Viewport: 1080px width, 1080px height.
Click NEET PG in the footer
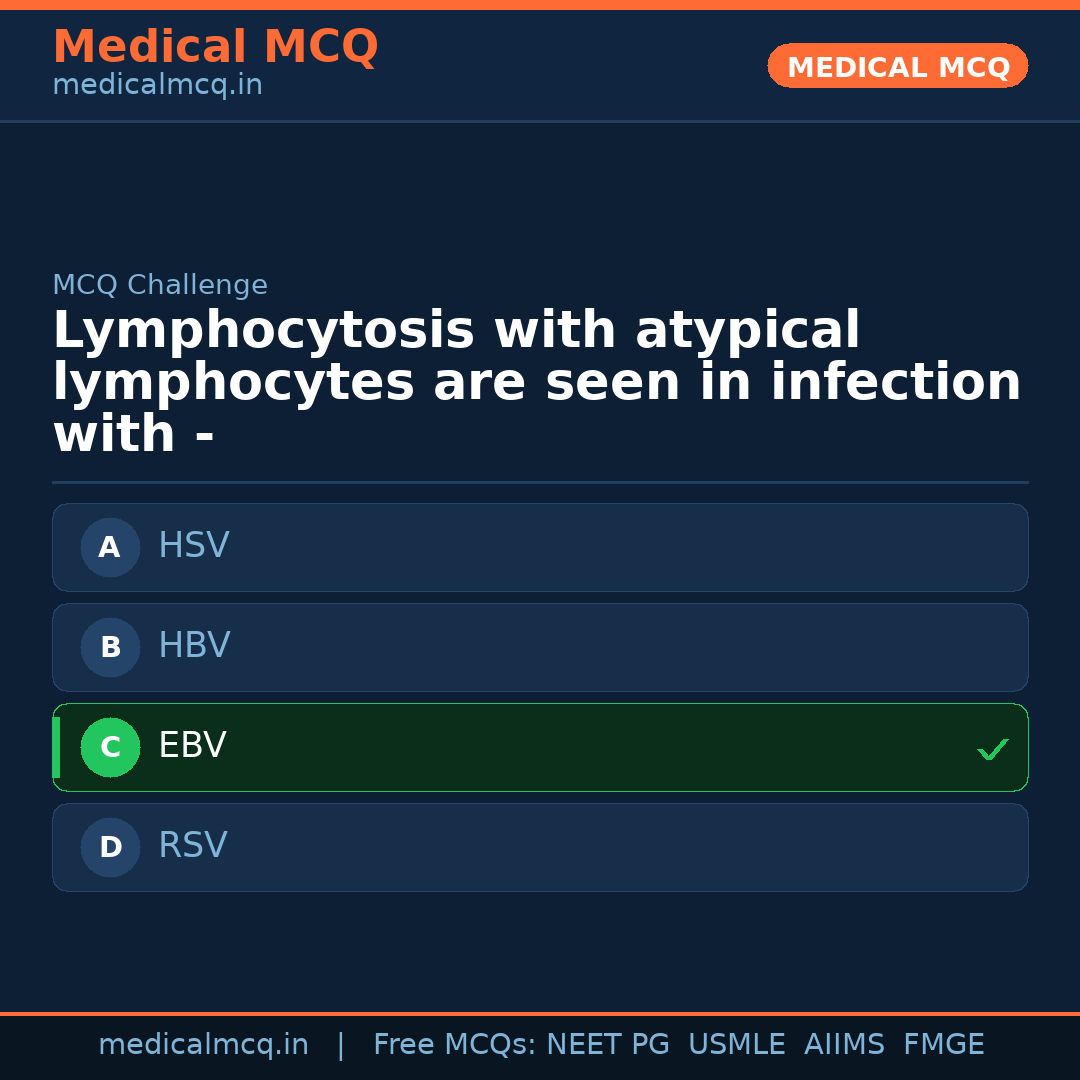pos(608,1045)
